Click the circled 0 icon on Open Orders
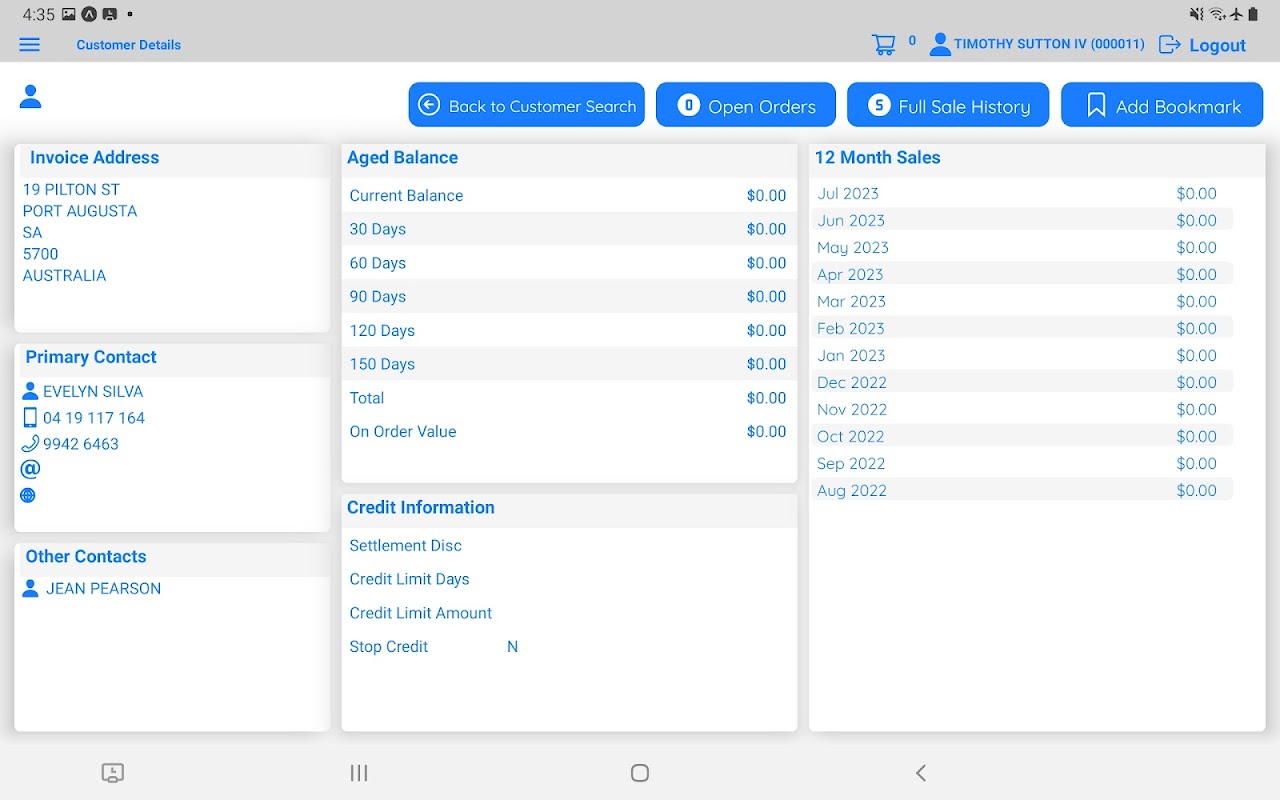 pyautogui.click(x=688, y=105)
